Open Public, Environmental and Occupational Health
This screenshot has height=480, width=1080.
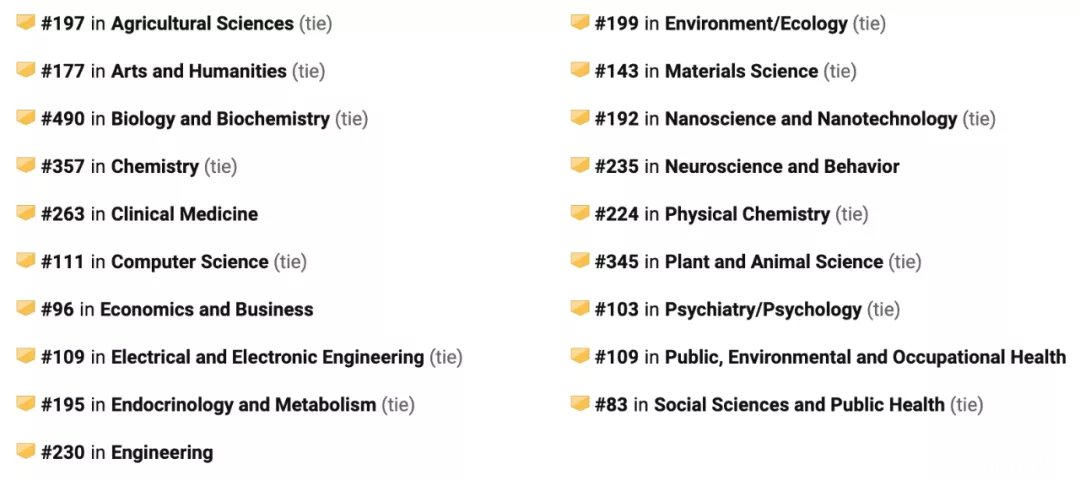[x=865, y=357]
